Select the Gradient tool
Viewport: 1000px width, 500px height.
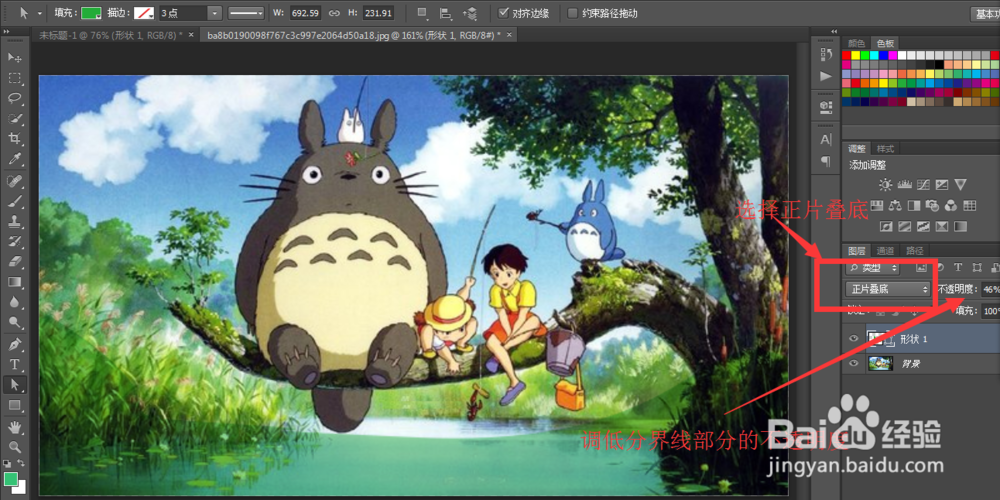pos(15,282)
